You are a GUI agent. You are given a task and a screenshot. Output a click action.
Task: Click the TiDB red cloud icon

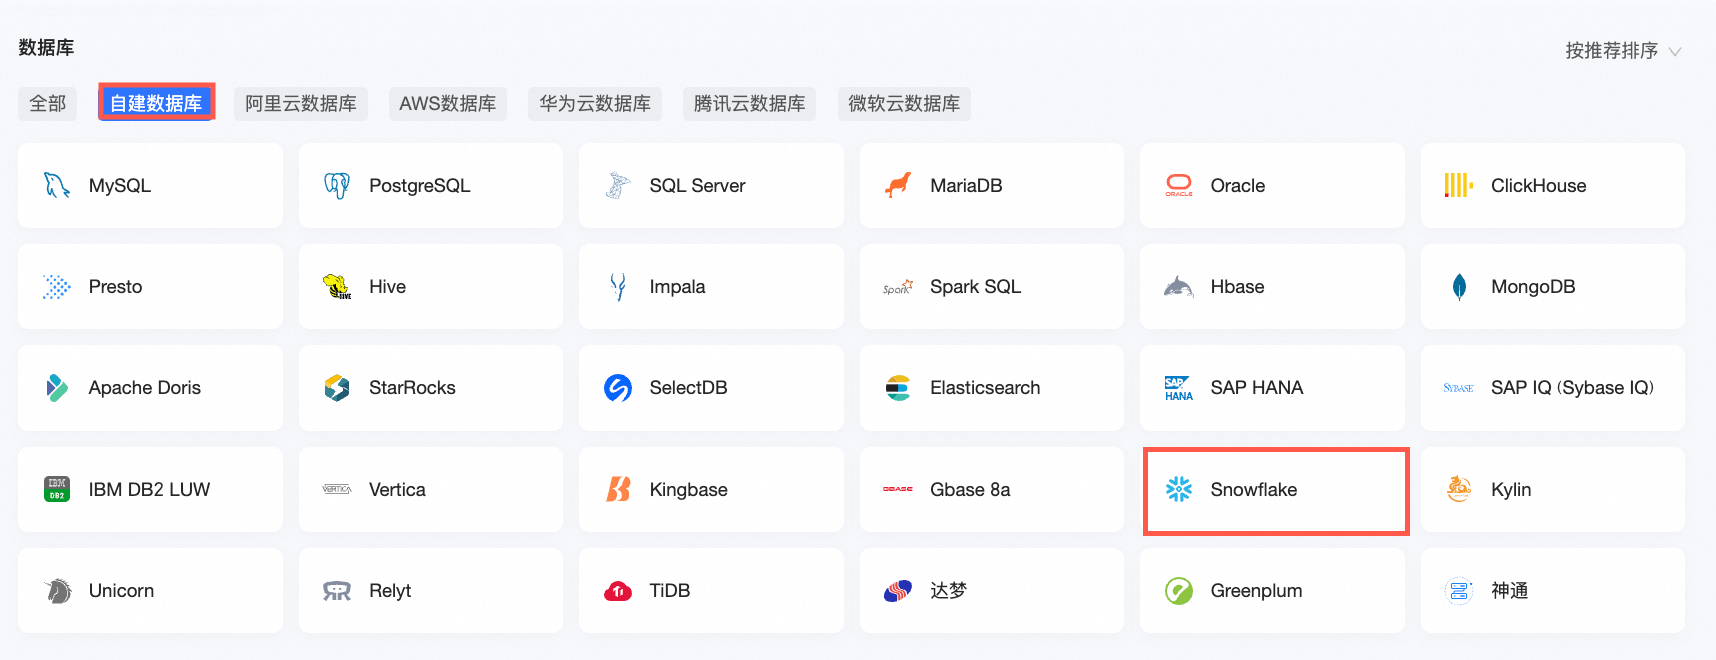pos(618,591)
